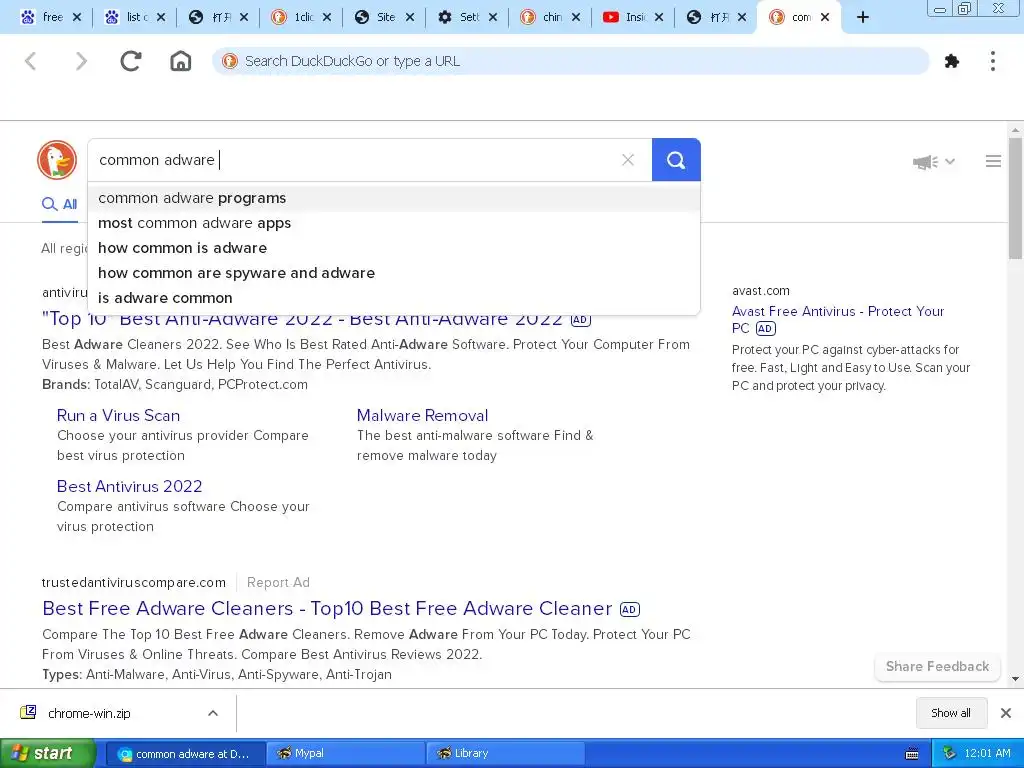The height and width of the screenshot is (768, 1024).
Task: Switch to Library taskbar window
Action: click(505, 754)
